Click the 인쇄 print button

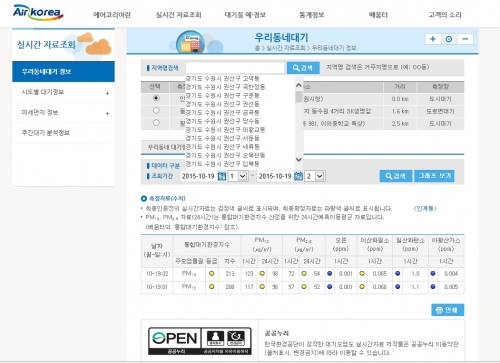[x=447, y=310]
